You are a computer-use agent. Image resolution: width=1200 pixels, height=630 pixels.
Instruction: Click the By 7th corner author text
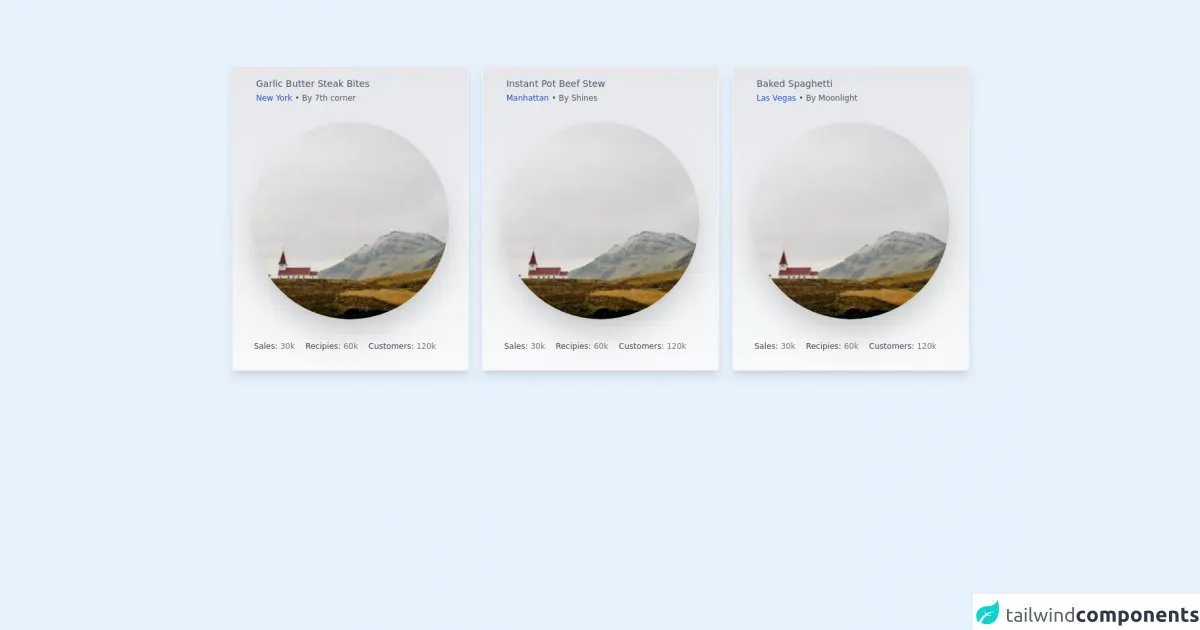(329, 98)
